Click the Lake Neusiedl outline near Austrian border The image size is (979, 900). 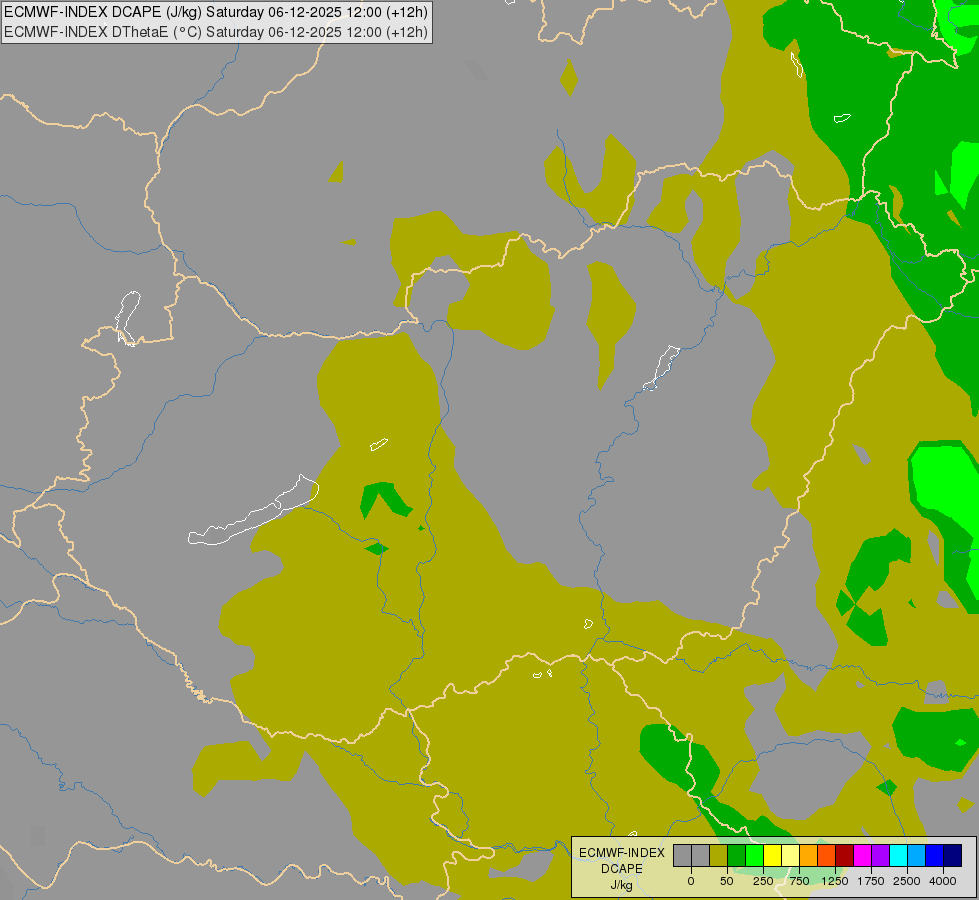128,319
